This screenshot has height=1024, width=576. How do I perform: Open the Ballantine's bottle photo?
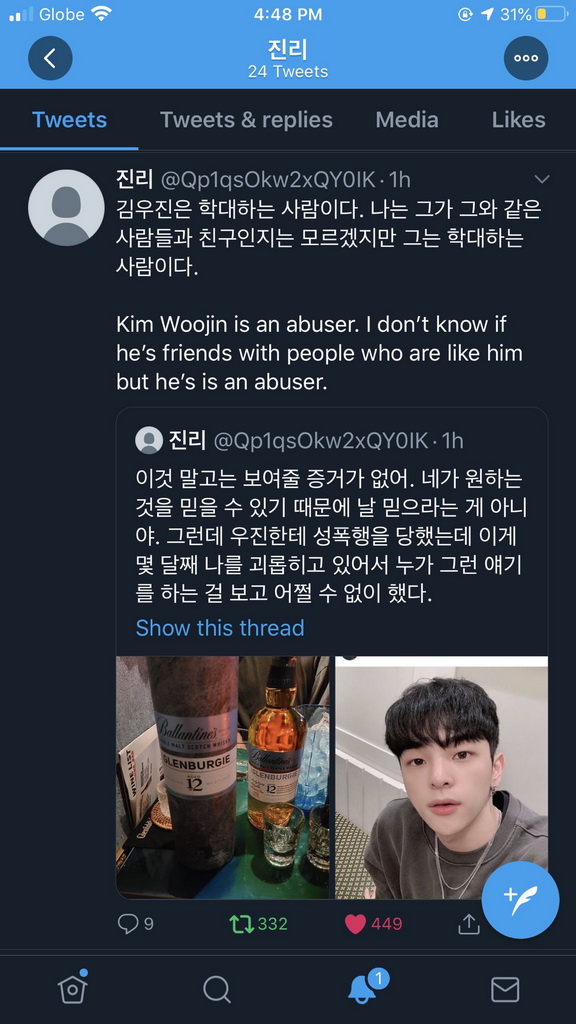click(x=223, y=777)
